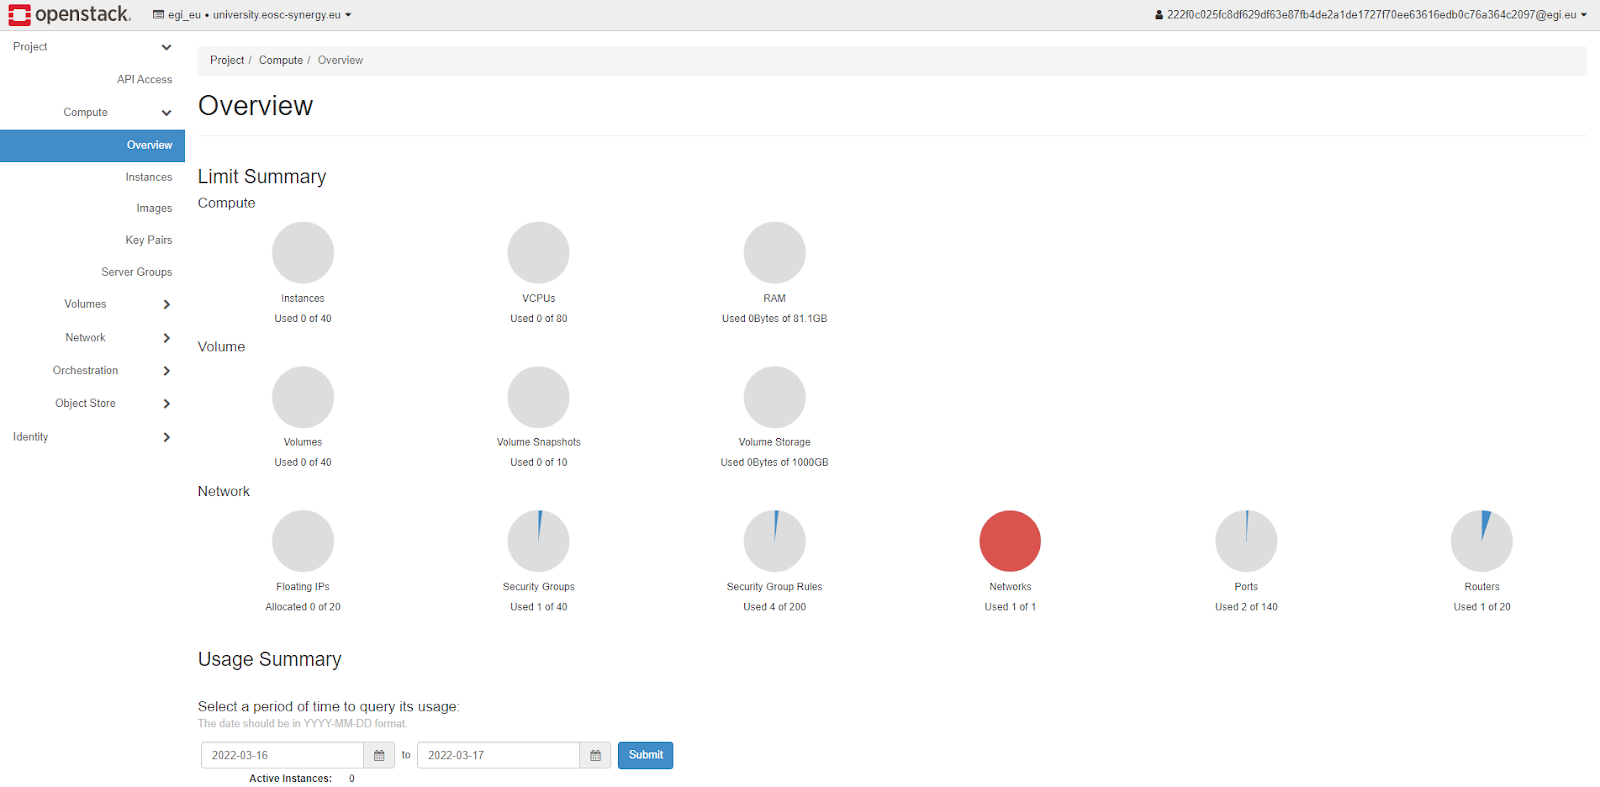Click the OpenStack logo
Screen dimensions: 1600x787
[69, 14]
